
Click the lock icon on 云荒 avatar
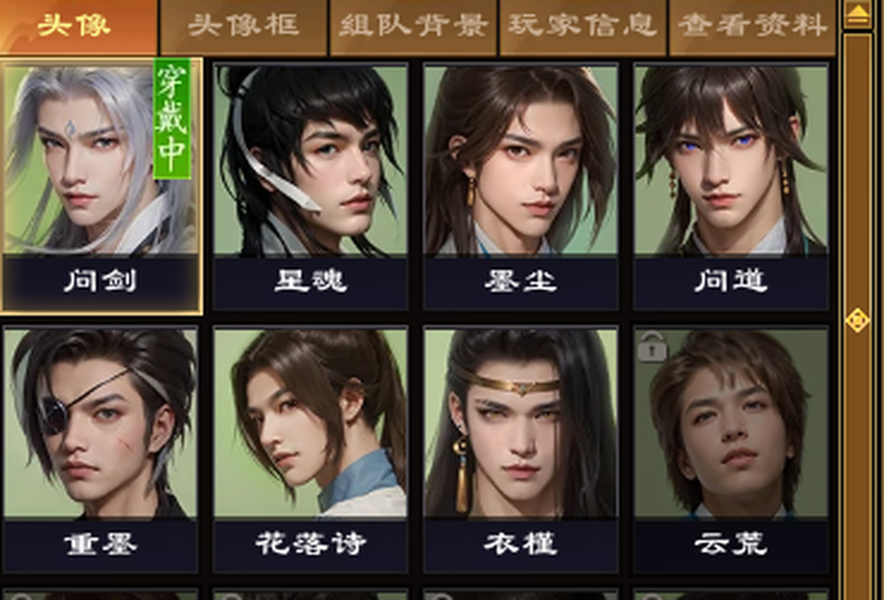coord(652,347)
